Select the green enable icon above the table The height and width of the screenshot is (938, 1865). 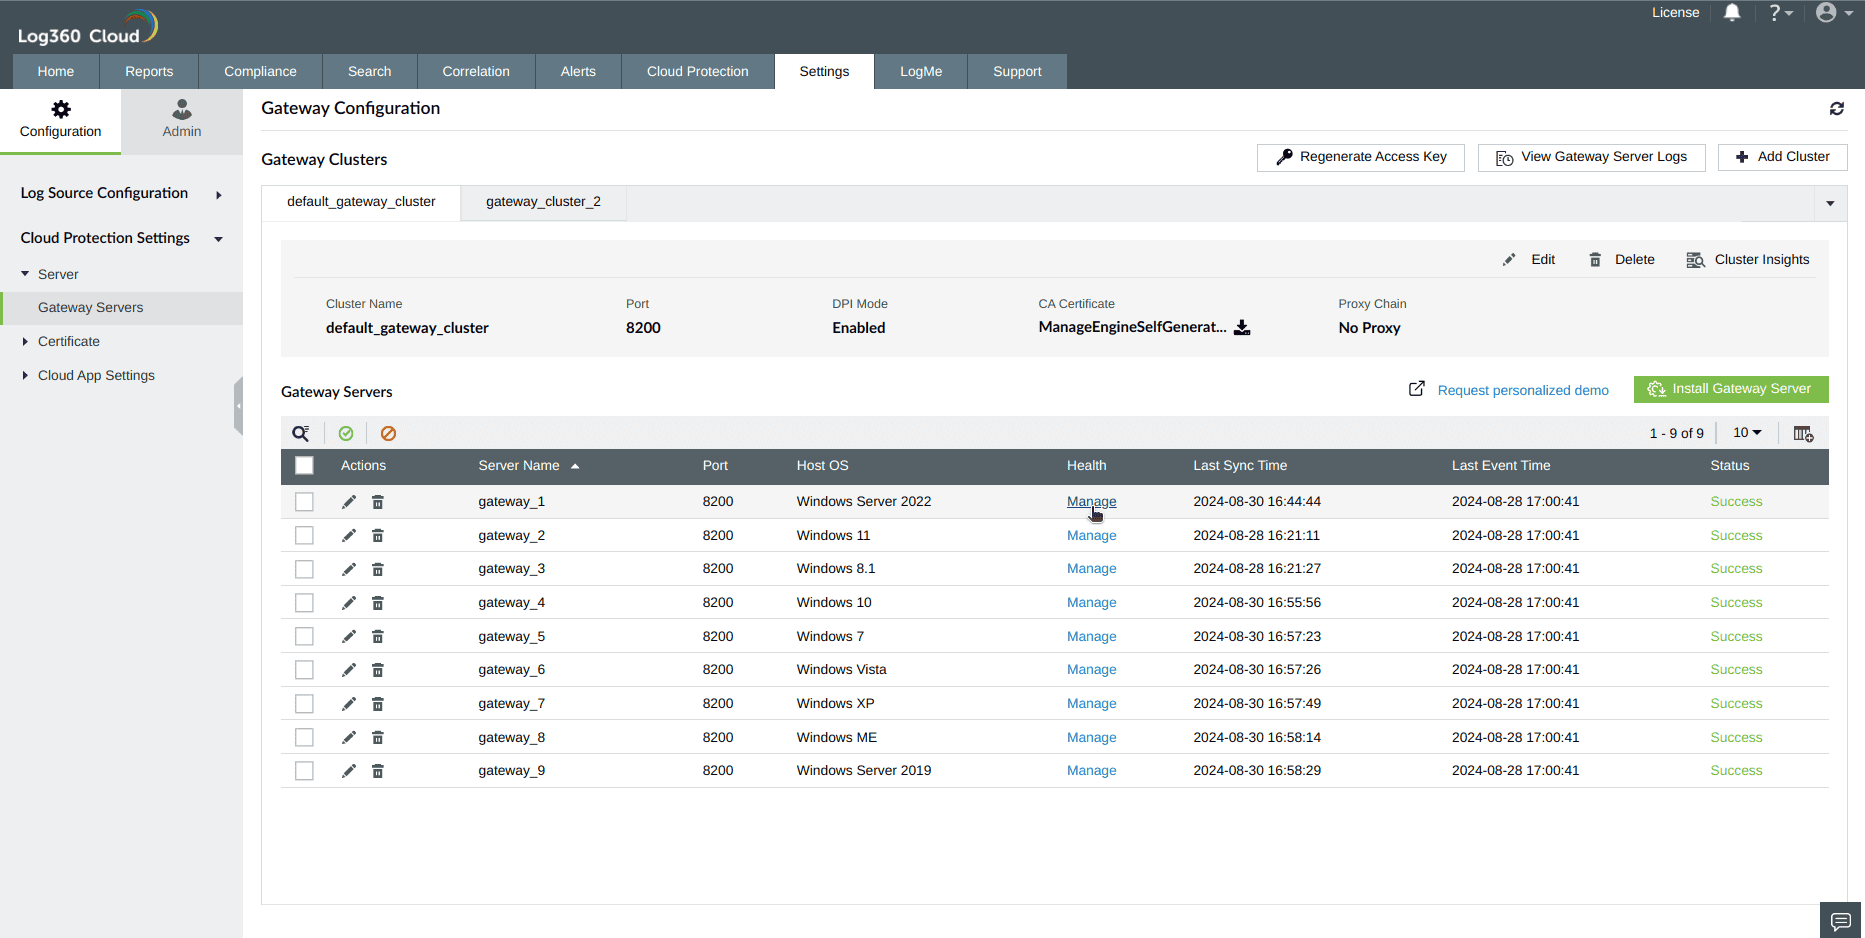pos(346,433)
